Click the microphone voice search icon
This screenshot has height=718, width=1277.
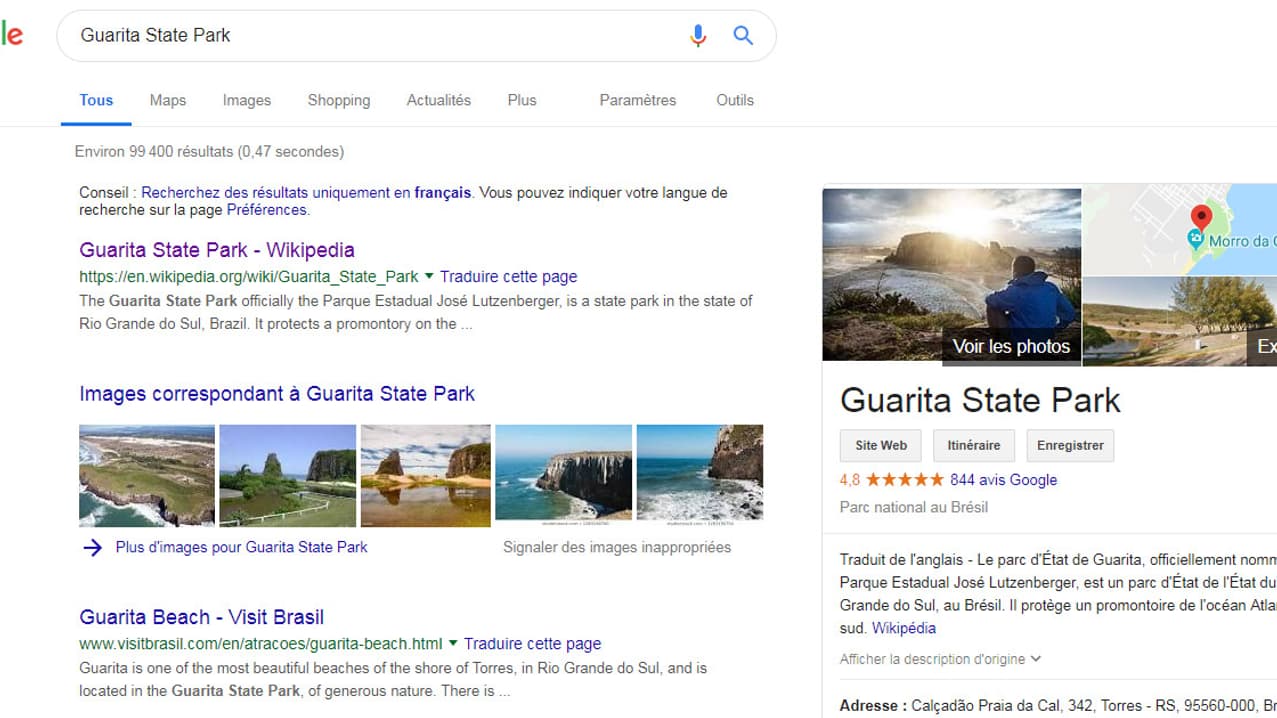(698, 36)
